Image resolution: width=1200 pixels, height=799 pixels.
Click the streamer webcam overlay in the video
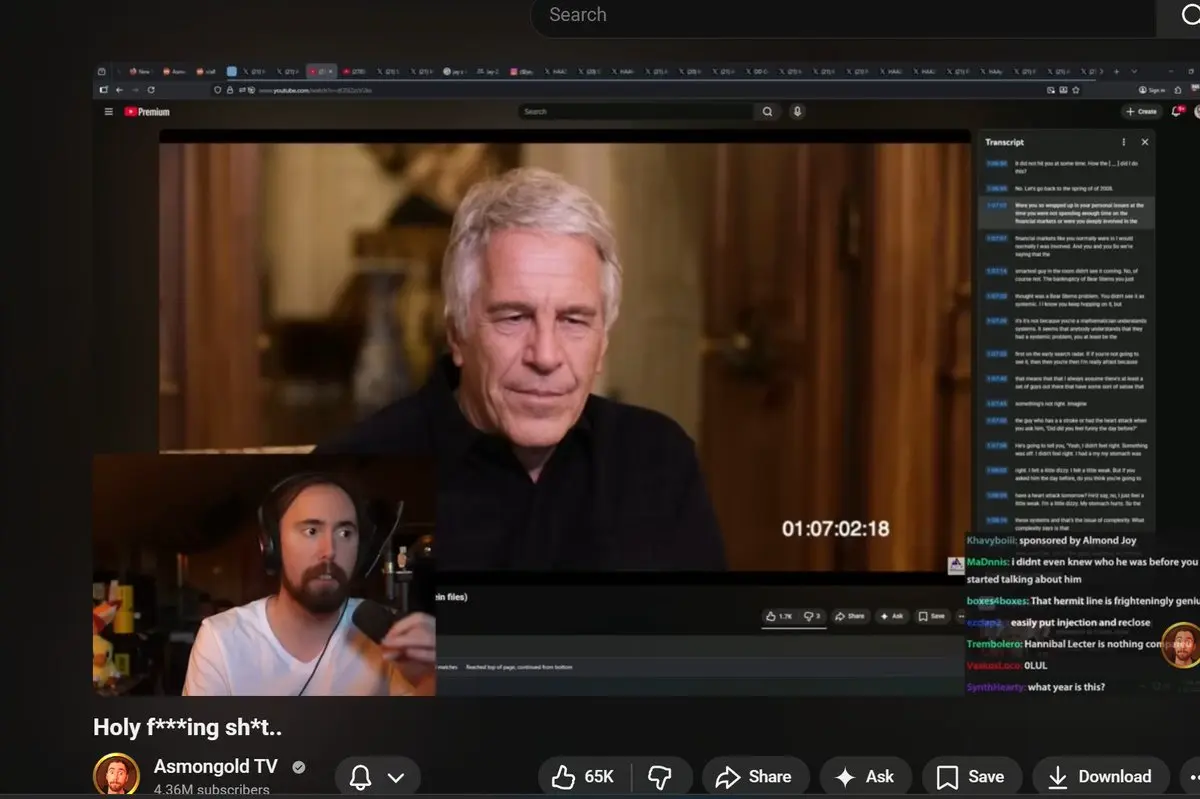tap(264, 575)
